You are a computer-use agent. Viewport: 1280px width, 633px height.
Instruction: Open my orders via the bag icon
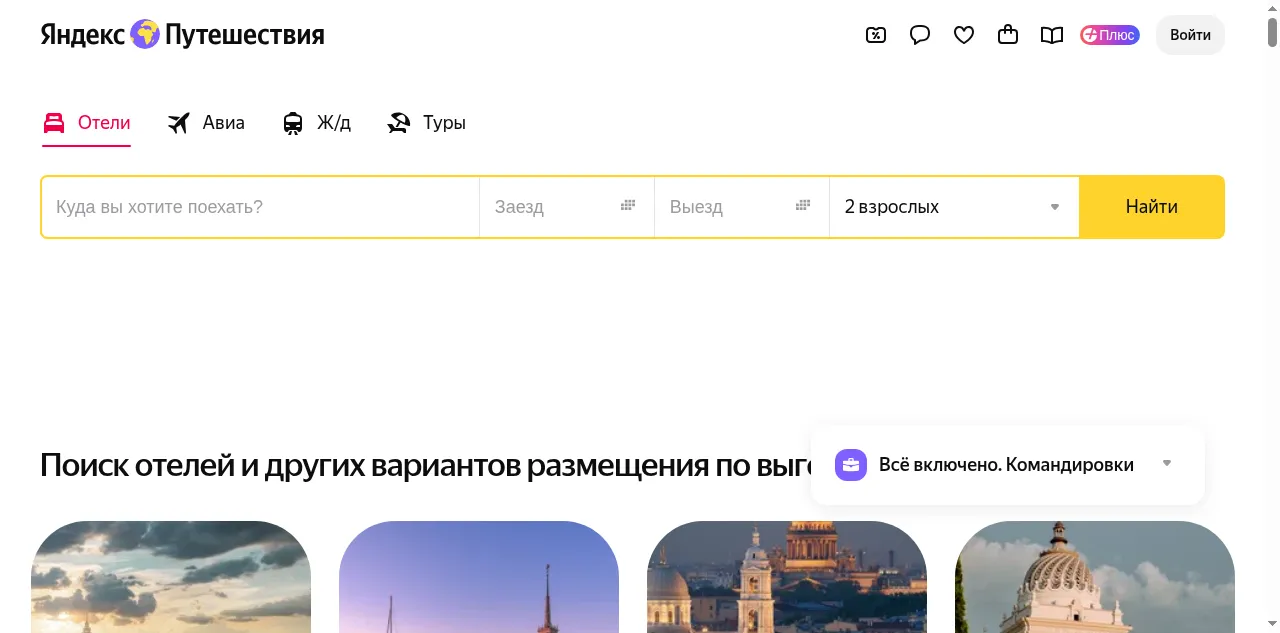pyautogui.click(x=1008, y=35)
